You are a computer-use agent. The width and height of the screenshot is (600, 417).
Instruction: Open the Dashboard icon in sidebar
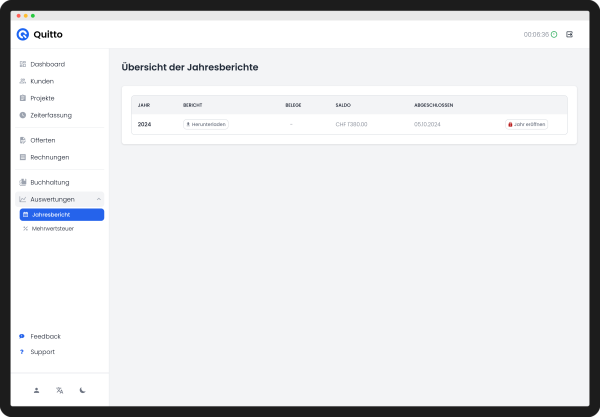pyautogui.click(x=23, y=64)
